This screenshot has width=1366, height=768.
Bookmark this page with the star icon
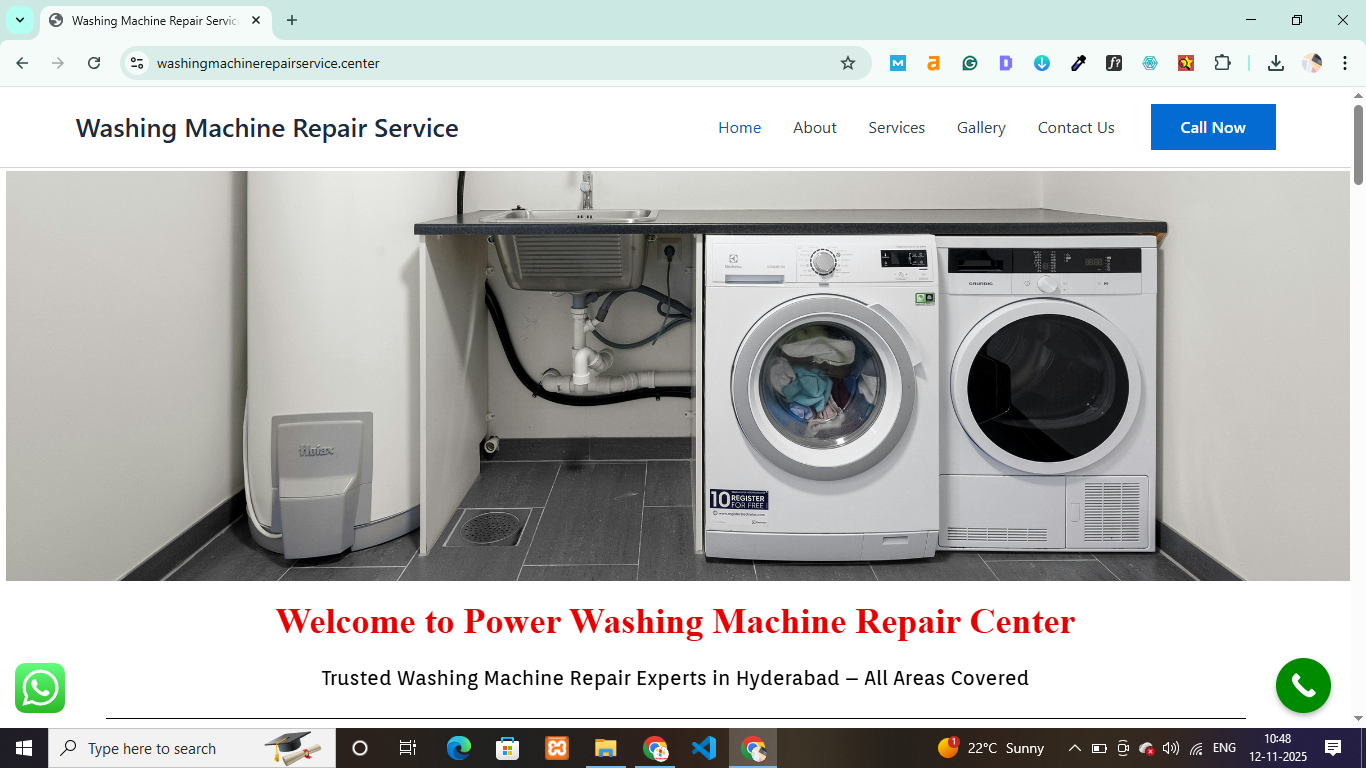[848, 63]
